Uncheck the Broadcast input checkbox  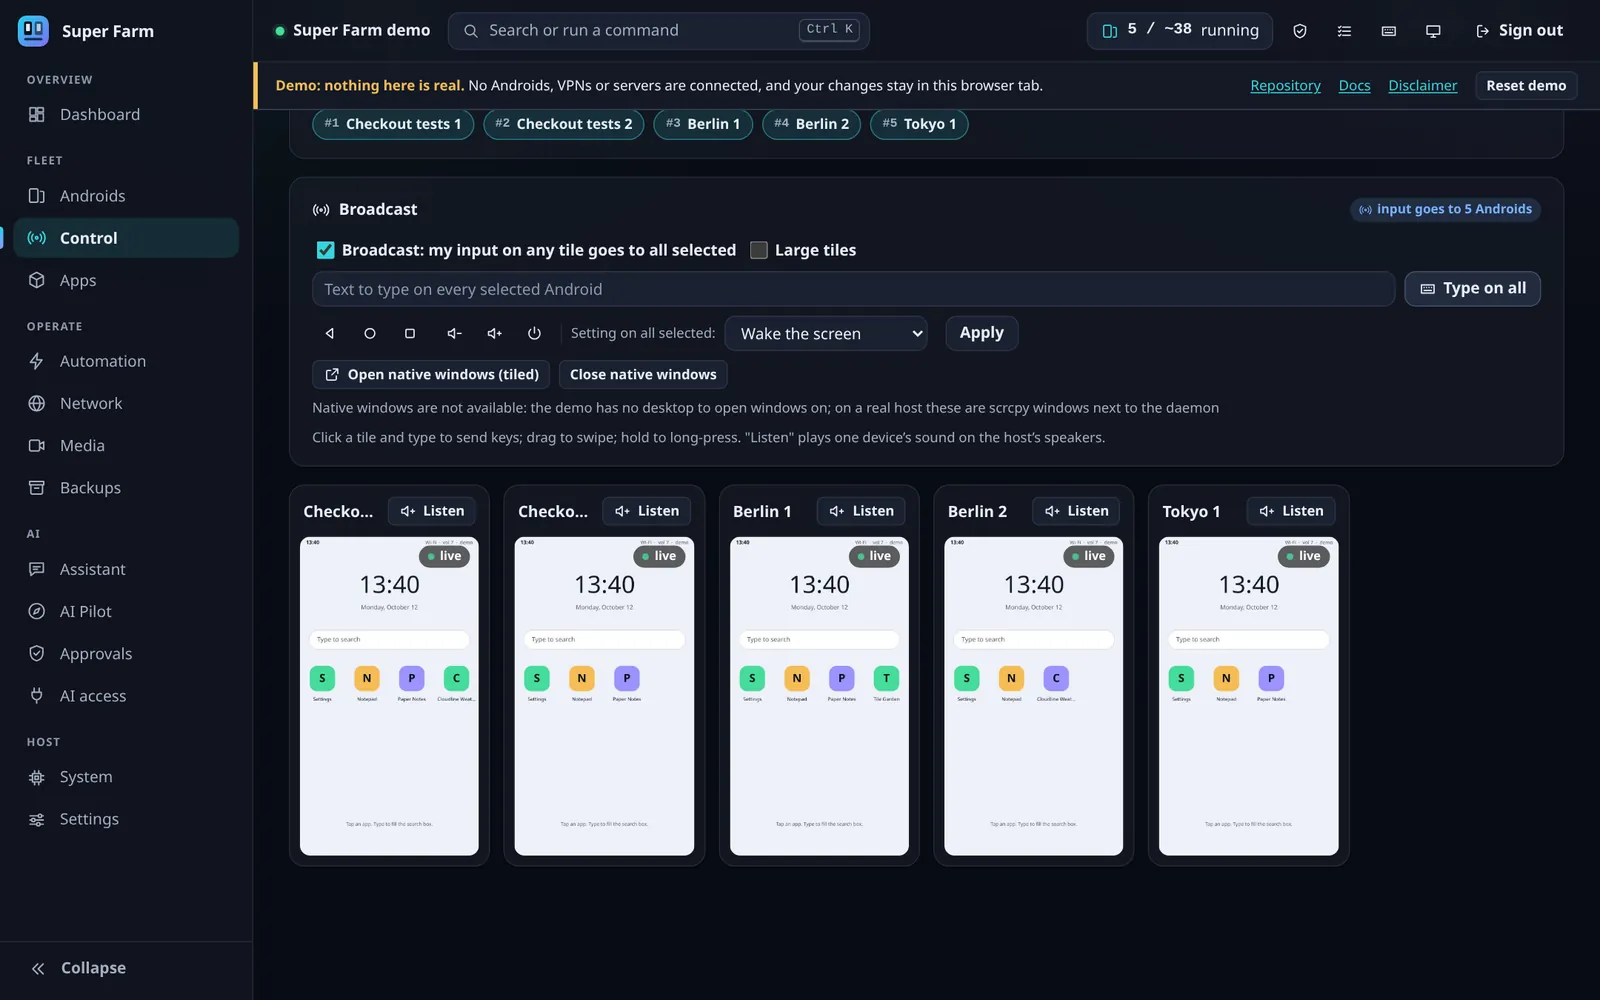pos(325,250)
